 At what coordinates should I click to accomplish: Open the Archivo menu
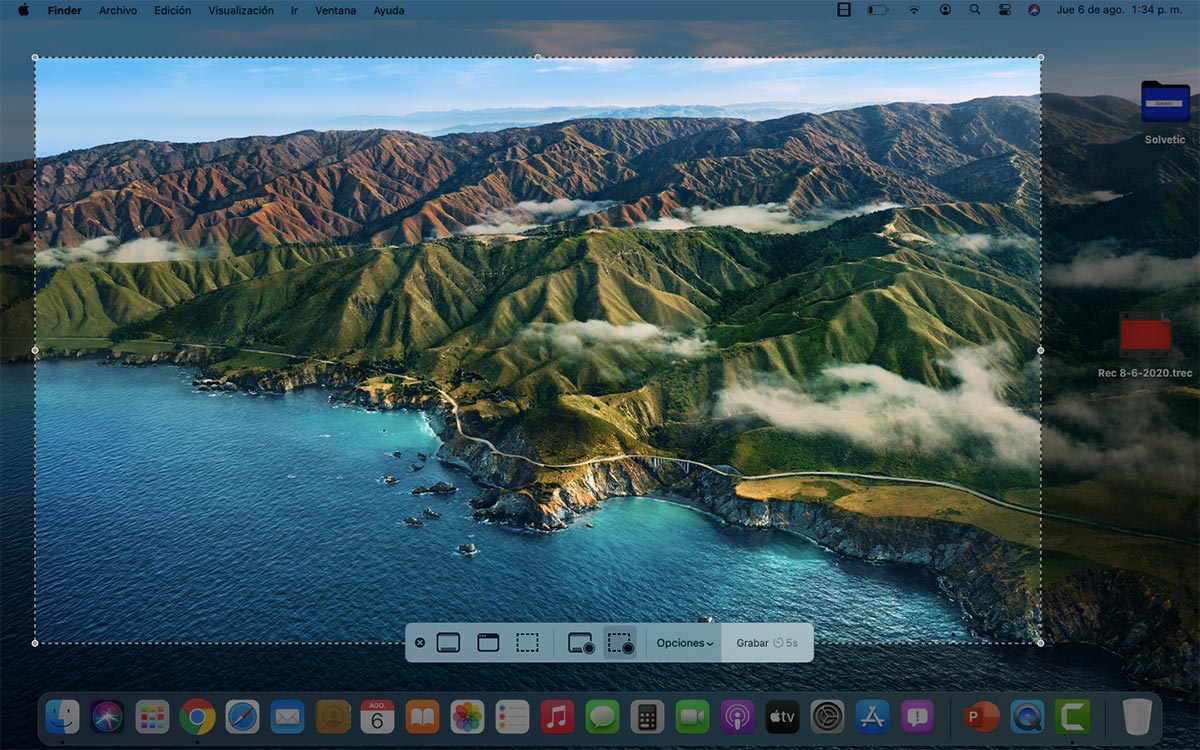[118, 10]
